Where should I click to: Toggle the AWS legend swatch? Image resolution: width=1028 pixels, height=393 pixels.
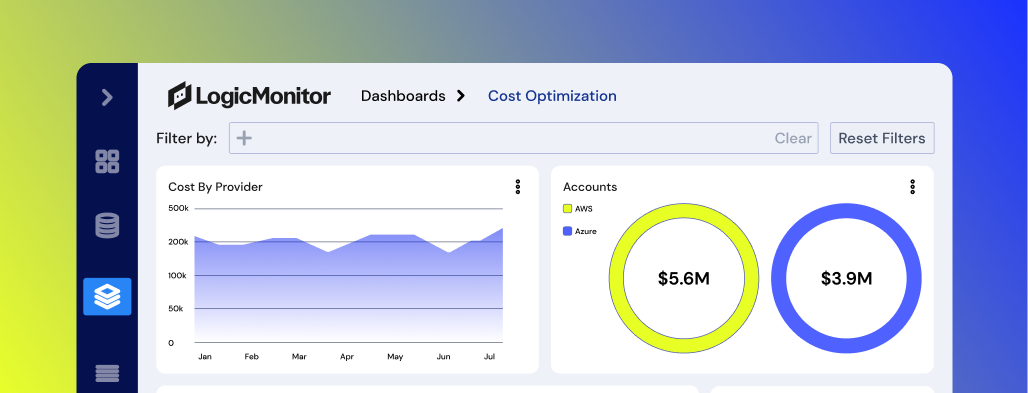[567, 209]
